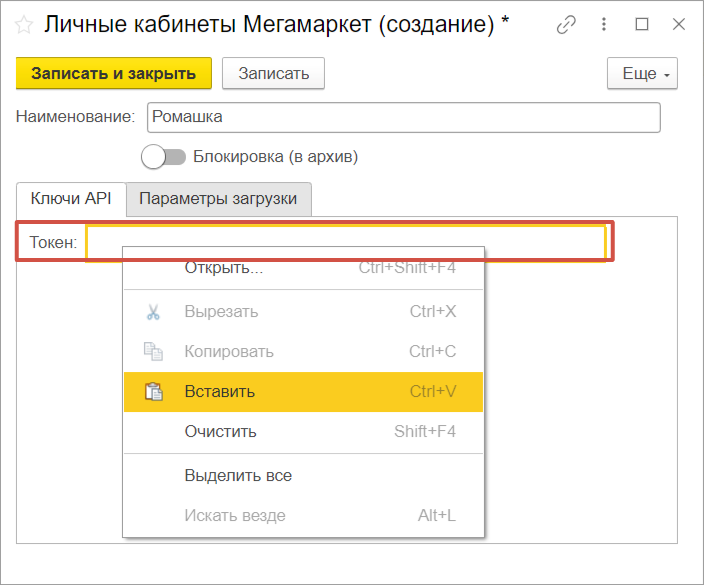Copy link using the chain icon
The image size is (704, 585).
(x=567, y=25)
